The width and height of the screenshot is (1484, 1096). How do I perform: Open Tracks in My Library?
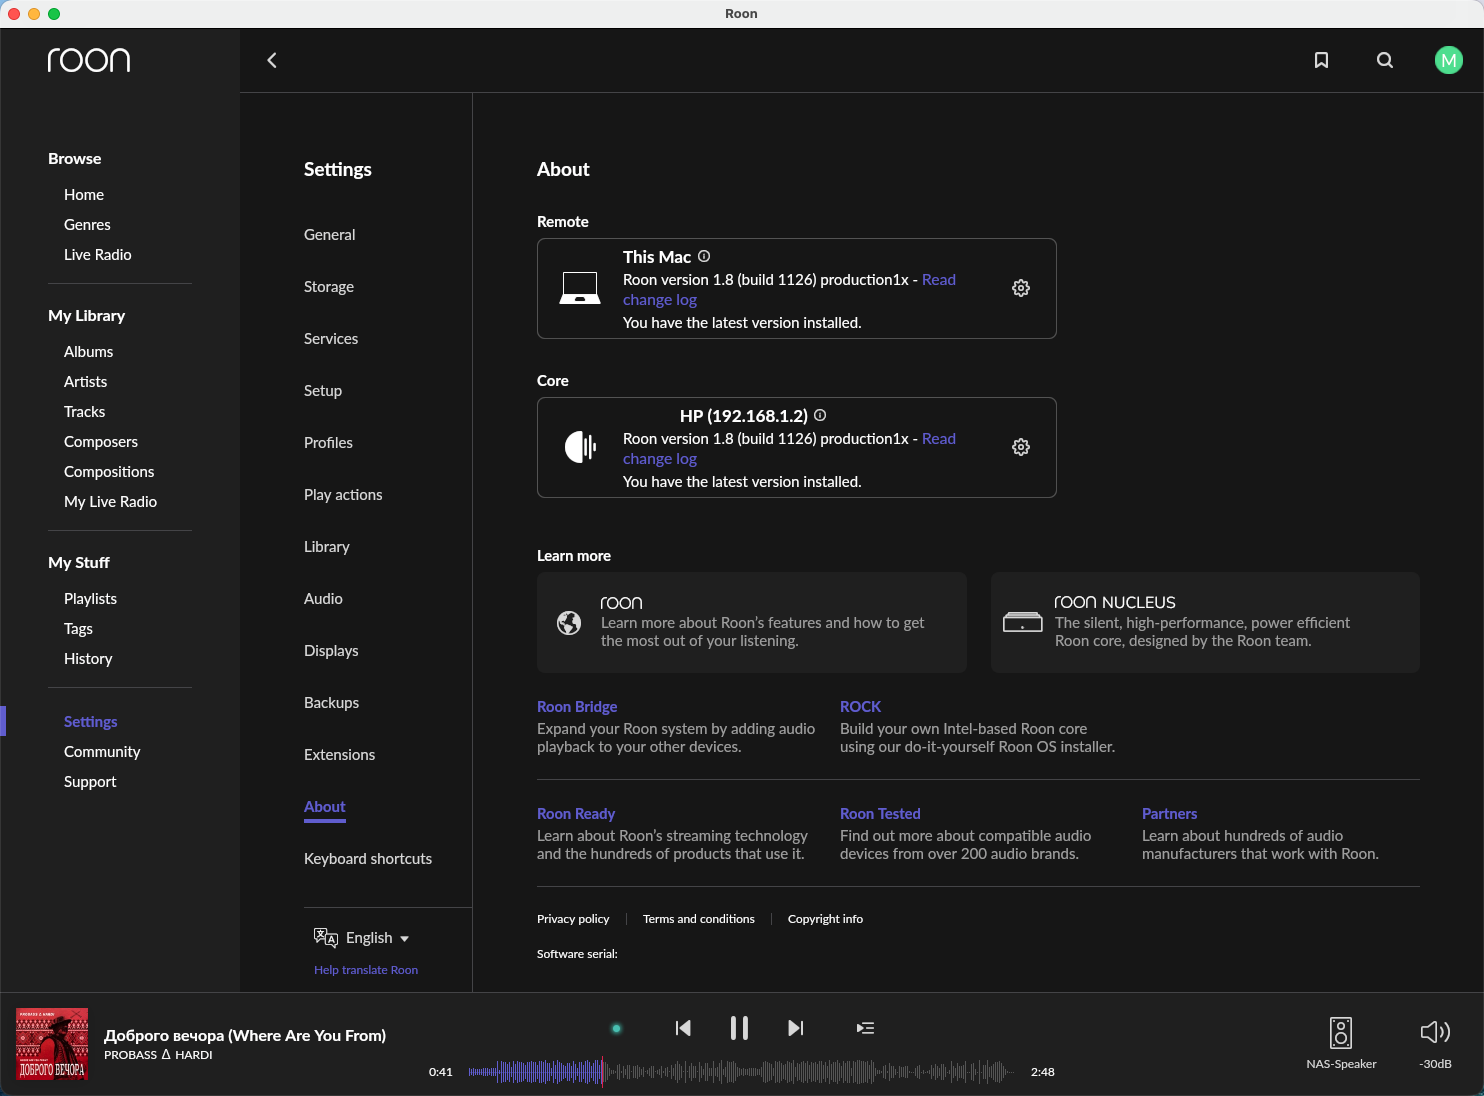click(x=85, y=412)
